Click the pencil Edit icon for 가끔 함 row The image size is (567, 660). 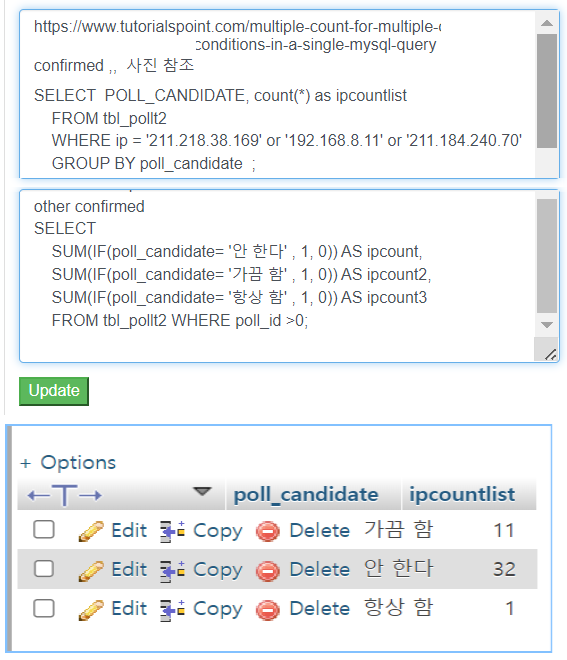[x=91, y=530]
